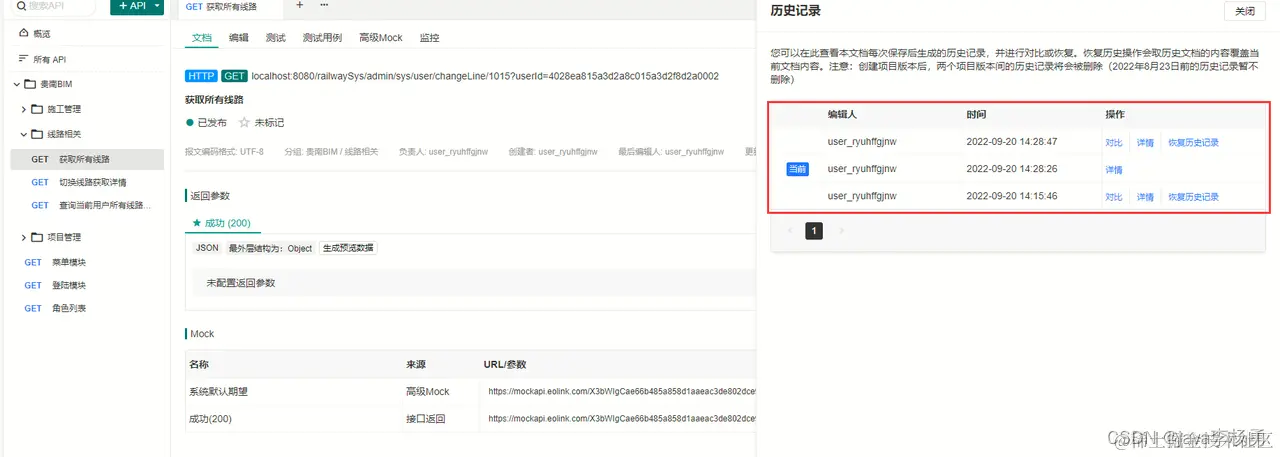Open the more tabs ellipsis menu
This screenshot has width=1280, height=457.
tap(323, 5)
